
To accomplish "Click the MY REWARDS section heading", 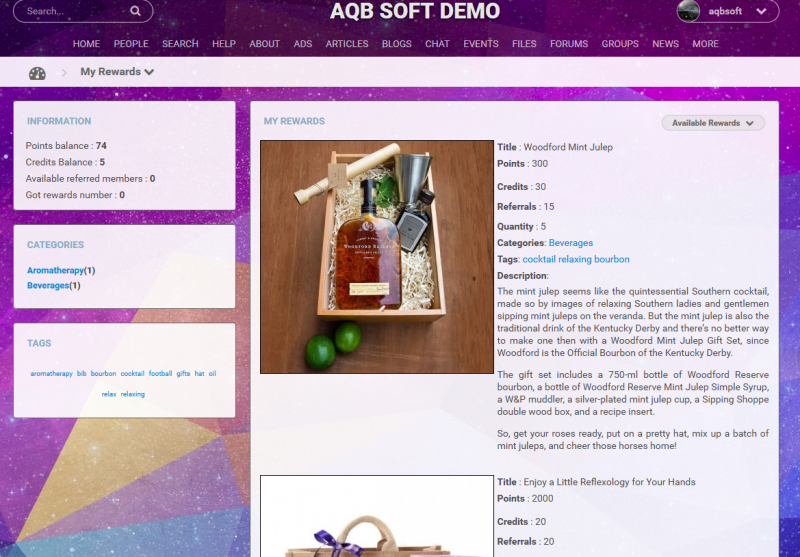I will click(294, 121).
